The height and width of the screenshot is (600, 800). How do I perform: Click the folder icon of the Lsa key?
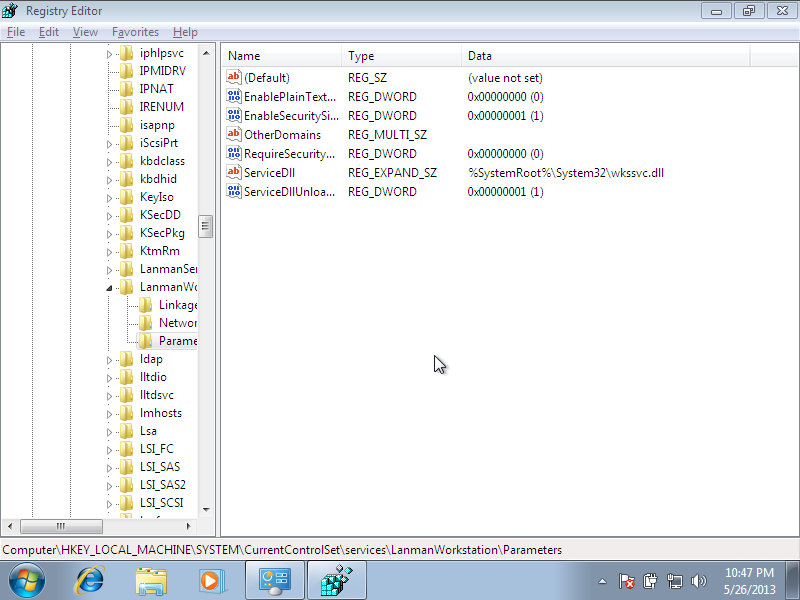point(127,431)
